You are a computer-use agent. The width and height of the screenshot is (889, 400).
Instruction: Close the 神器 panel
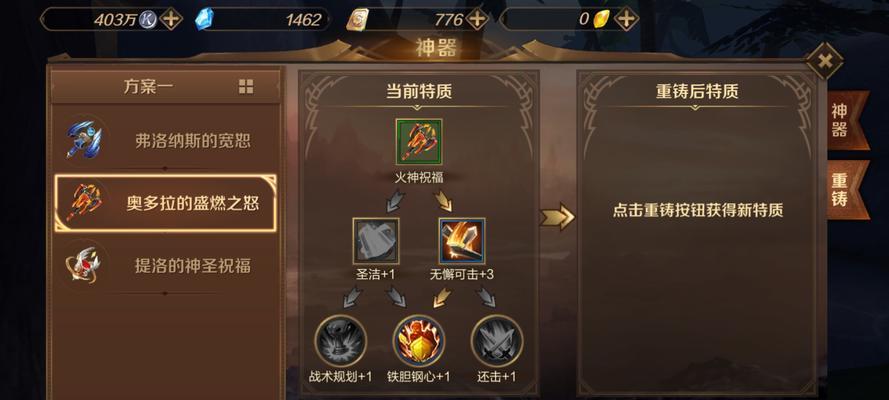click(x=825, y=61)
